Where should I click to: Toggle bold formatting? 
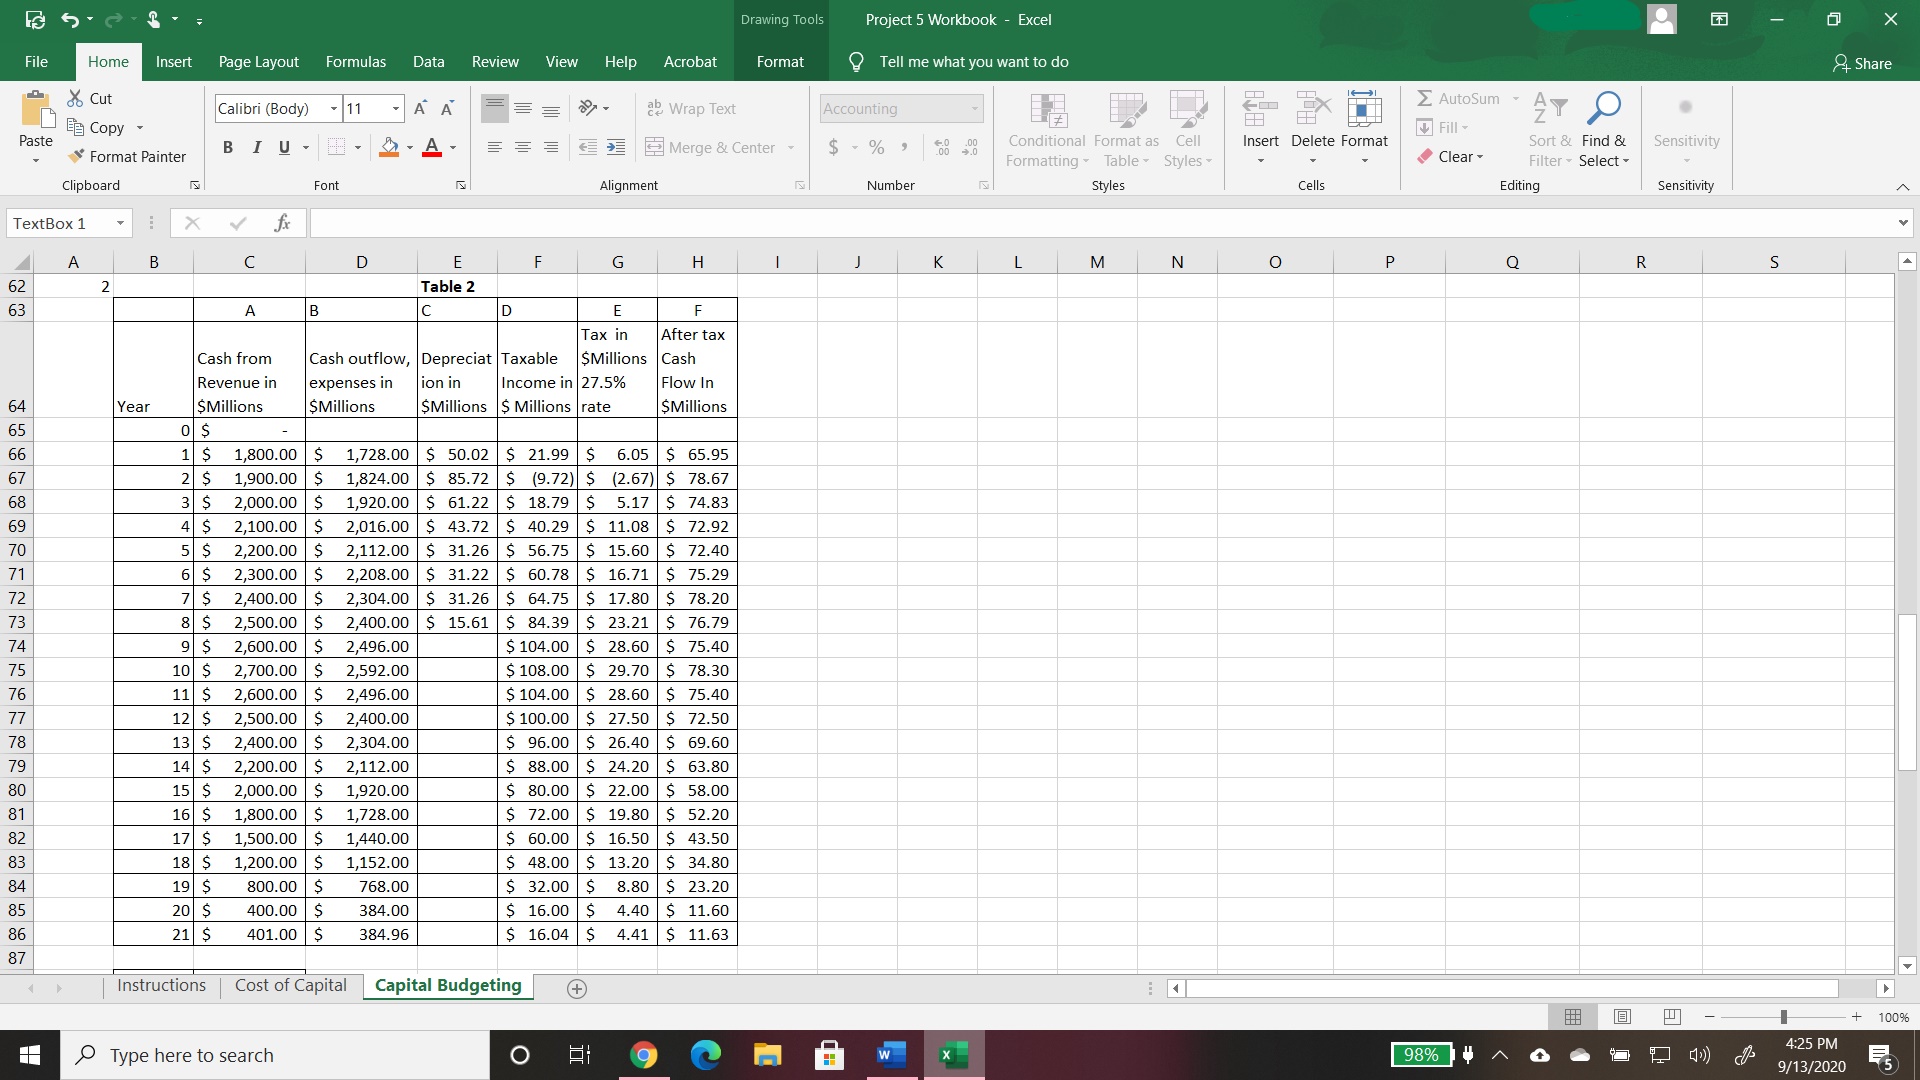tap(227, 147)
